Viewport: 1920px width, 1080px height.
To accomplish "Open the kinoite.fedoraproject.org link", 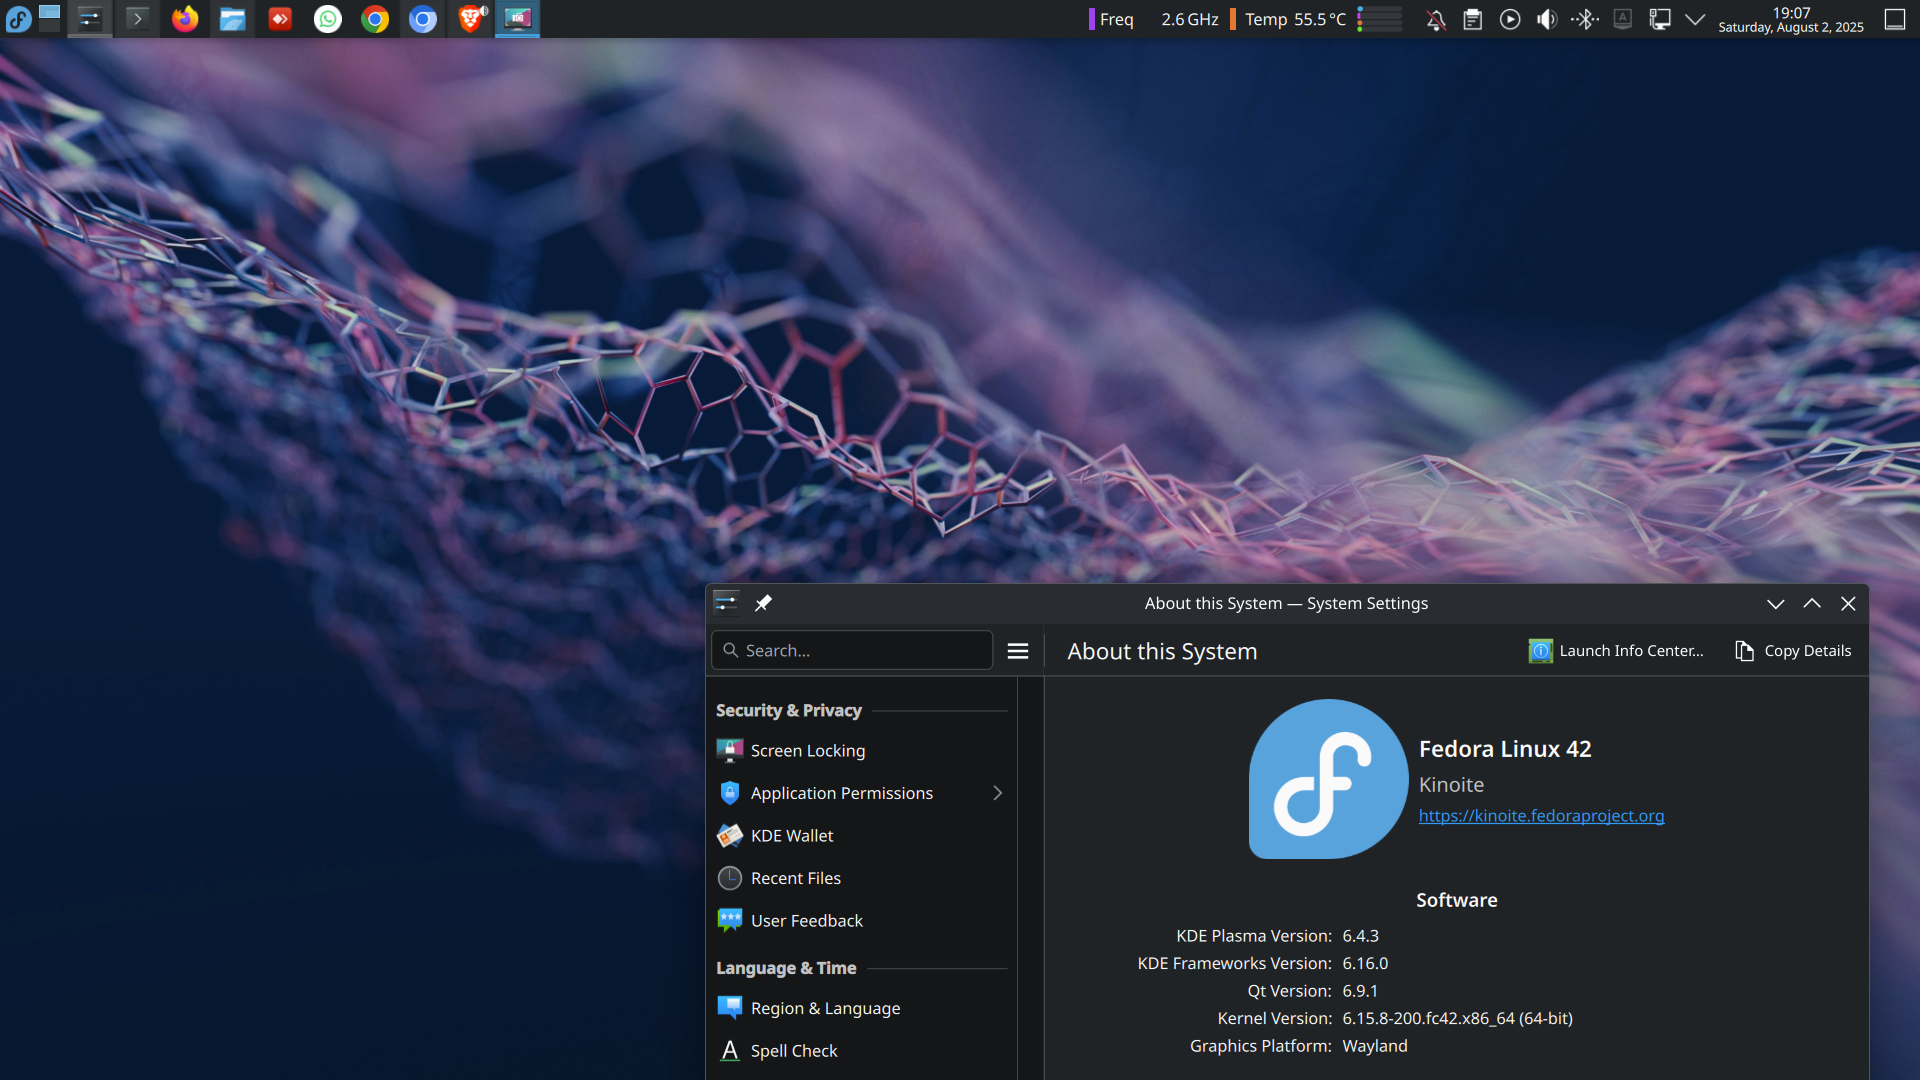I will pos(1541,816).
